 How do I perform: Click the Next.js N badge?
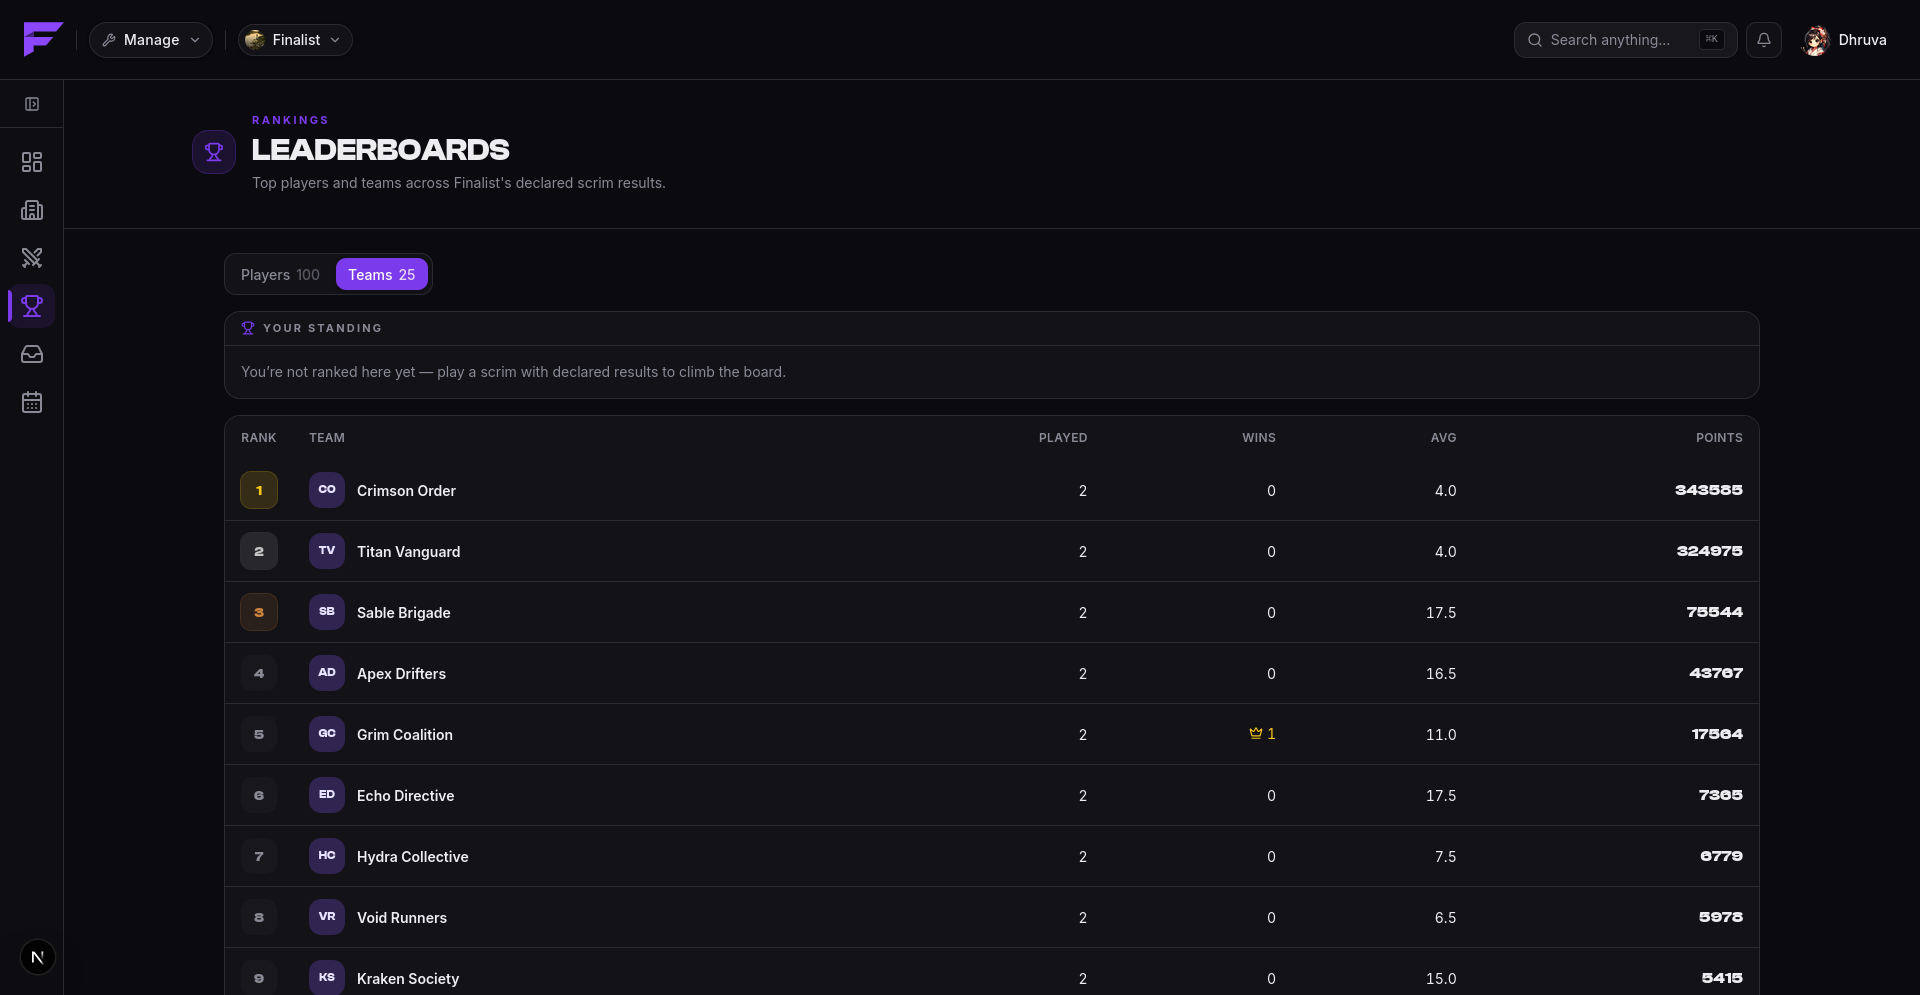(x=38, y=957)
